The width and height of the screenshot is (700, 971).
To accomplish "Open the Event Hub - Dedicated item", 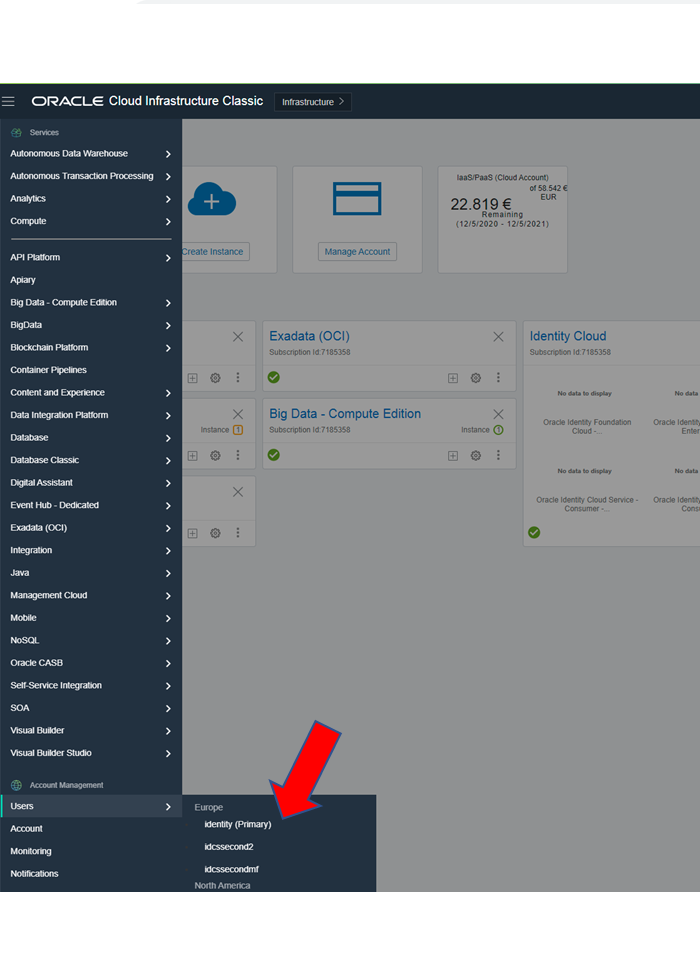I will pyautogui.click(x=55, y=505).
